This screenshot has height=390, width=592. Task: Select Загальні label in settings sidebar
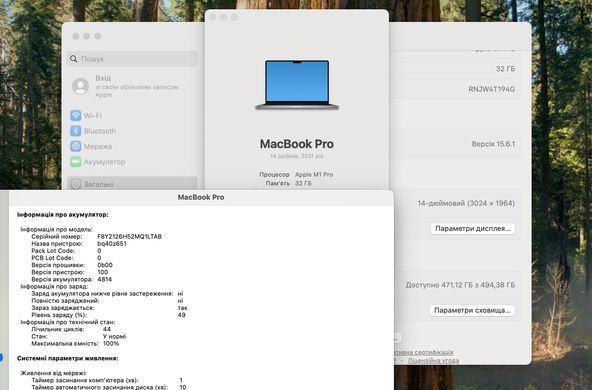(x=98, y=184)
